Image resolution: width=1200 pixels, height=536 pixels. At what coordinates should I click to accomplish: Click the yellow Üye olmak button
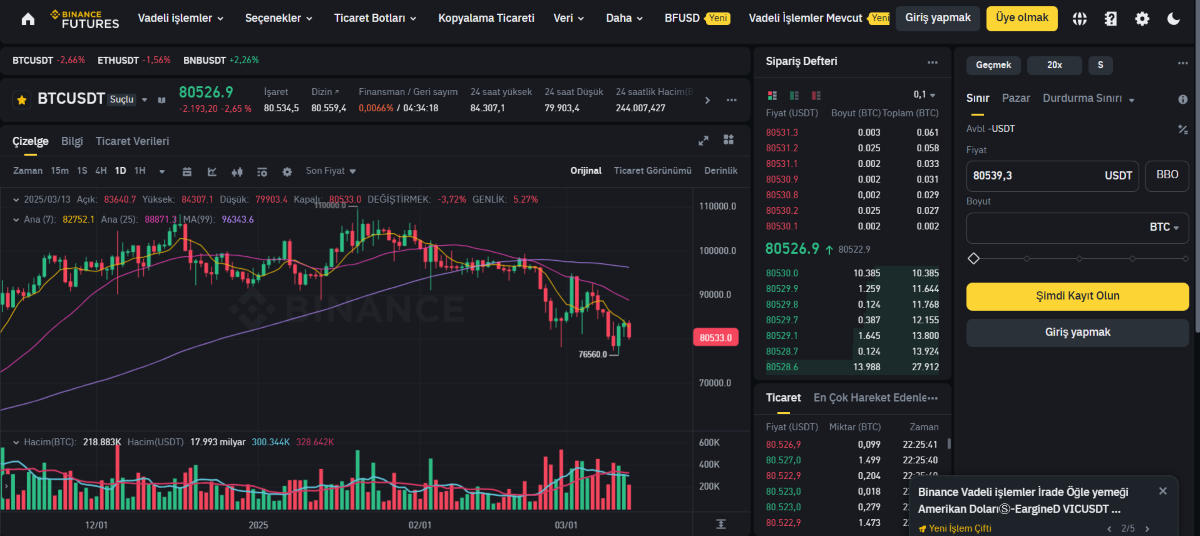[1022, 18]
